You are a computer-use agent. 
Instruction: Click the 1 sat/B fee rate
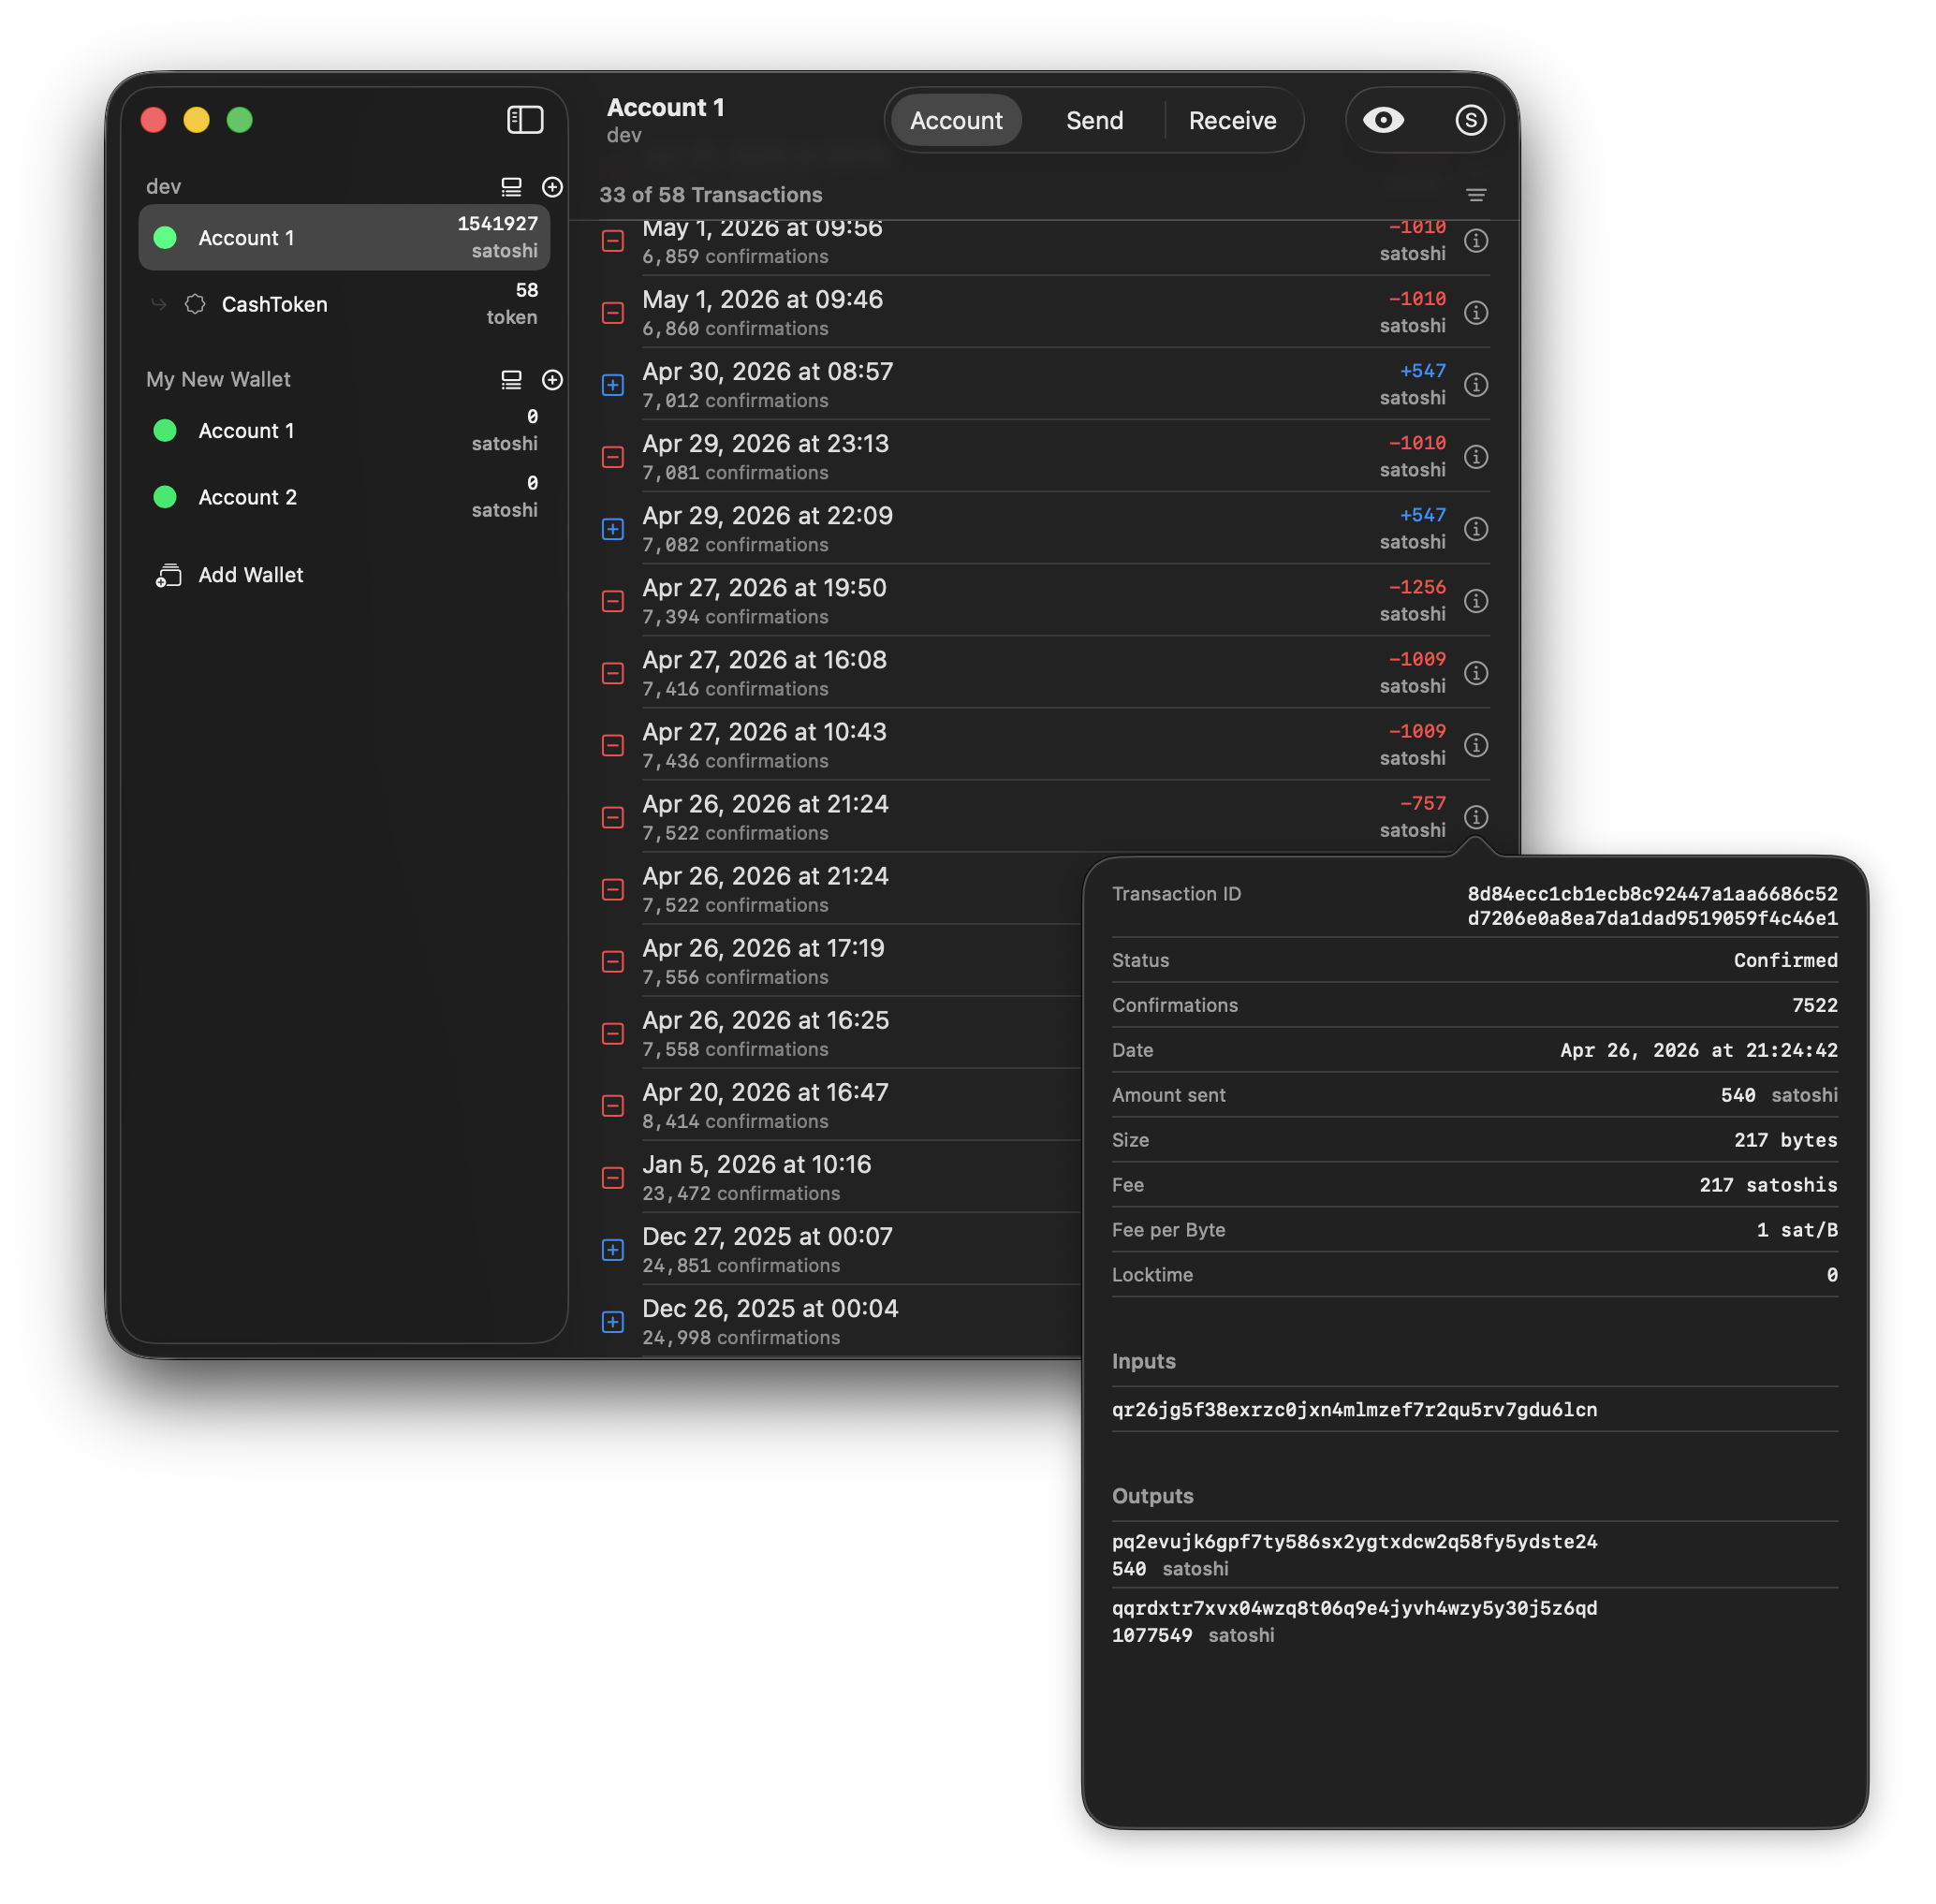point(1797,1231)
